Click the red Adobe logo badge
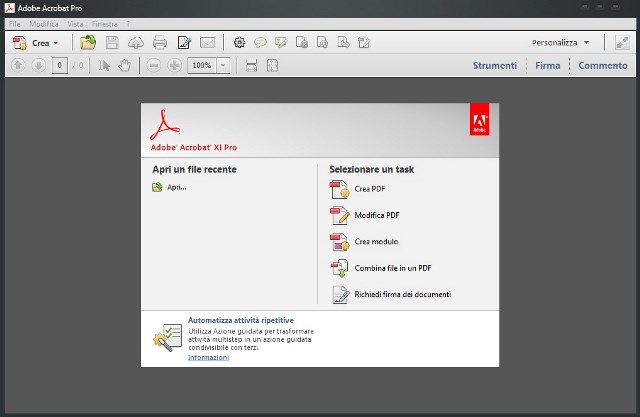Viewport: 640px width, 417px height. tap(479, 120)
